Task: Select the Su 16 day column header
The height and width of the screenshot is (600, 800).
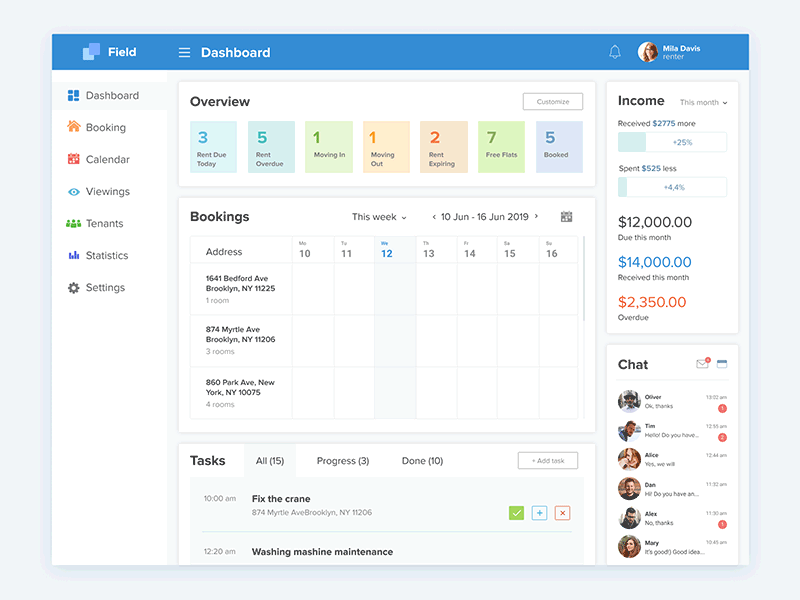Action: coord(558,249)
